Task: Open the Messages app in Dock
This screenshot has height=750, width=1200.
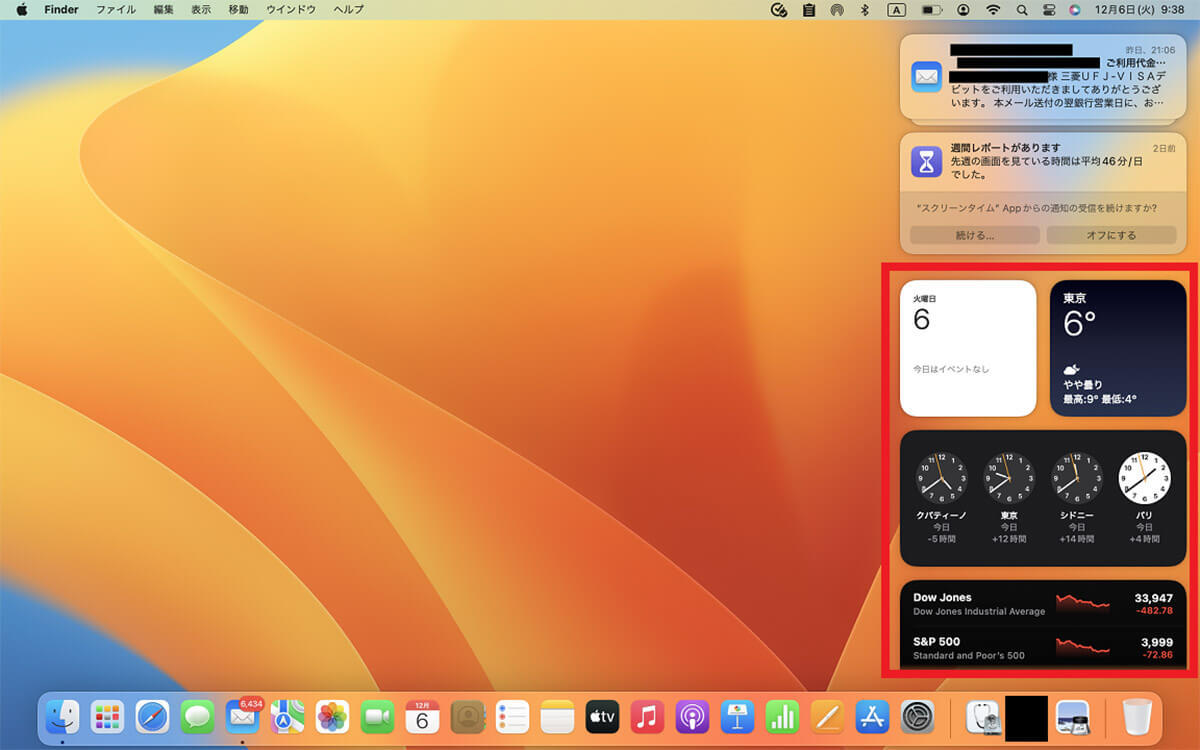Action: coord(197,716)
